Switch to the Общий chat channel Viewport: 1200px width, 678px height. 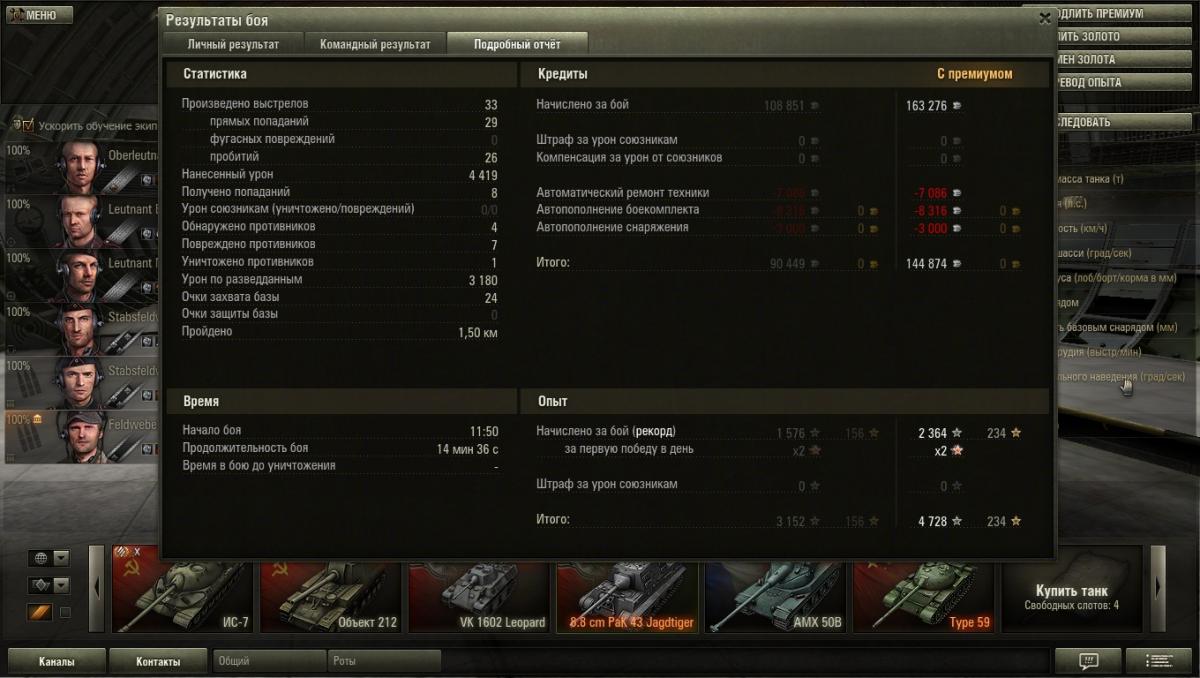click(x=269, y=661)
